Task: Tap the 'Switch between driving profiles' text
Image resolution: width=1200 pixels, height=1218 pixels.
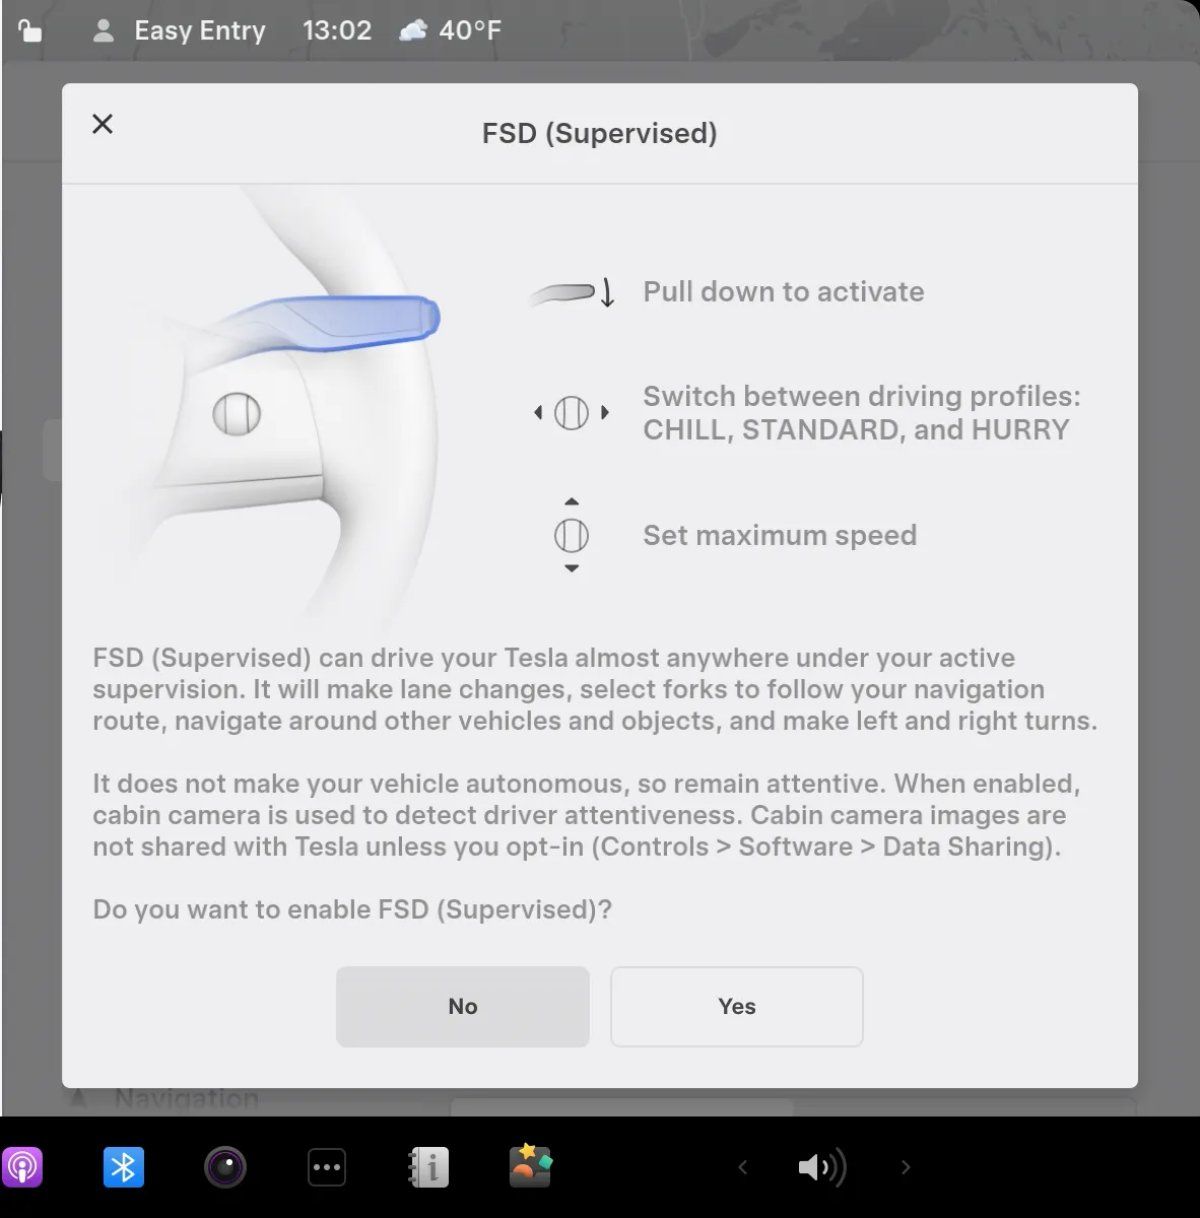Action: [x=861, y=397]
